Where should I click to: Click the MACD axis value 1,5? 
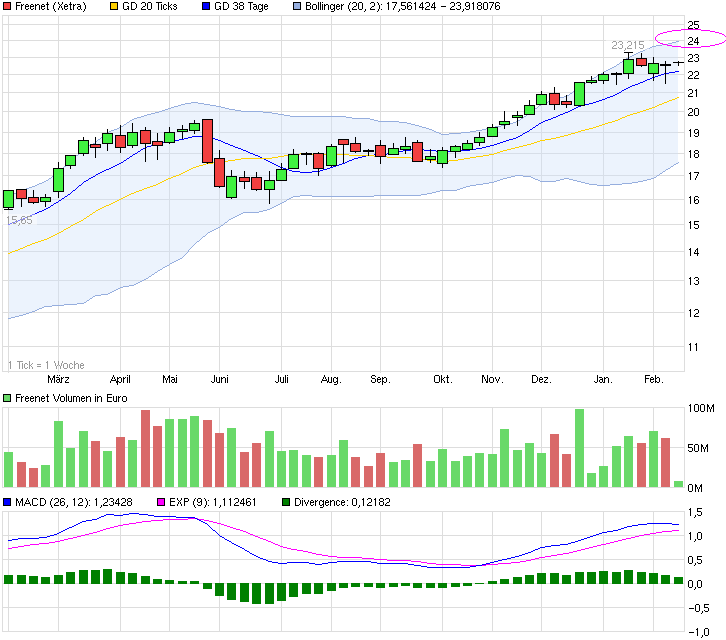pos(695,512)
